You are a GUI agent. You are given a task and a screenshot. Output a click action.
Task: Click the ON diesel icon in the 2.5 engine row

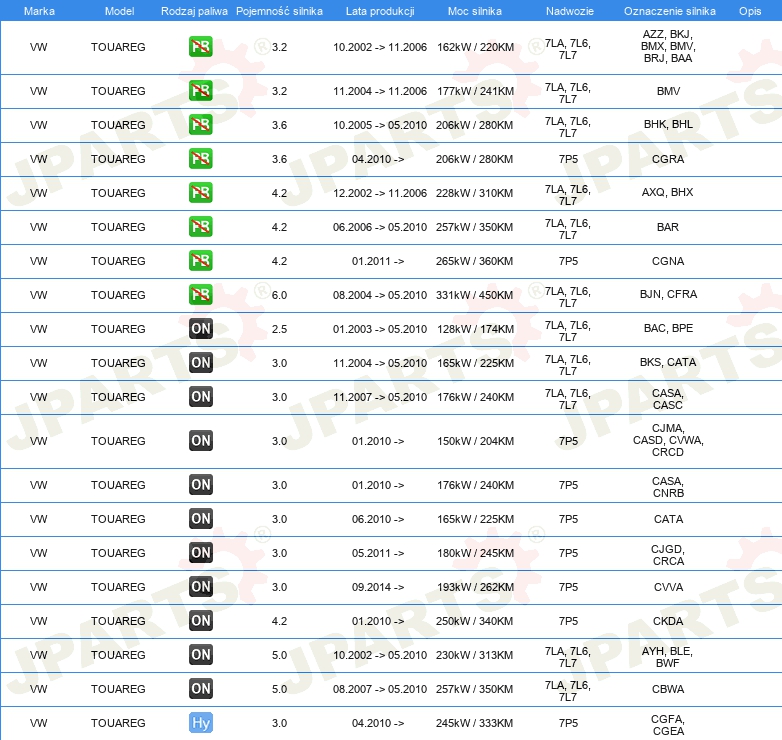pyautogui.click(x=200, y=329)
